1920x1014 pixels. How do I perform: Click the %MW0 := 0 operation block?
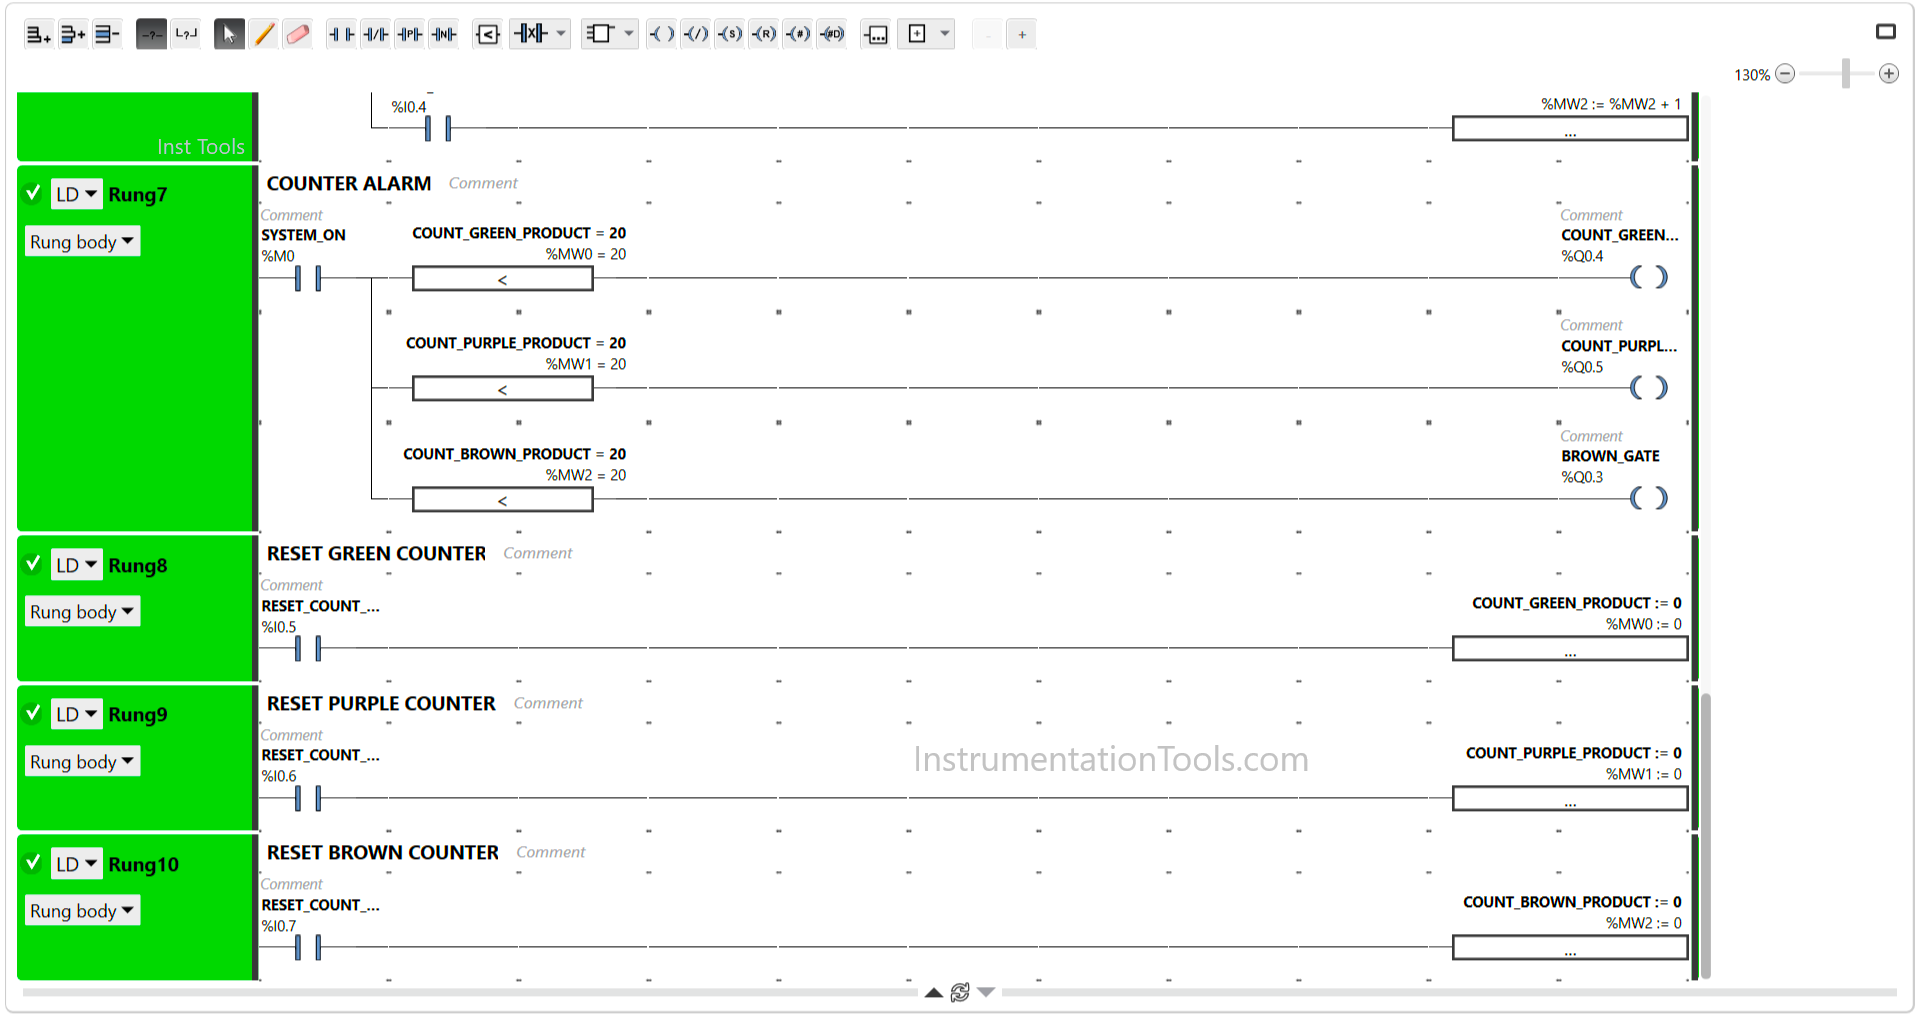(x=1570, y=649)
